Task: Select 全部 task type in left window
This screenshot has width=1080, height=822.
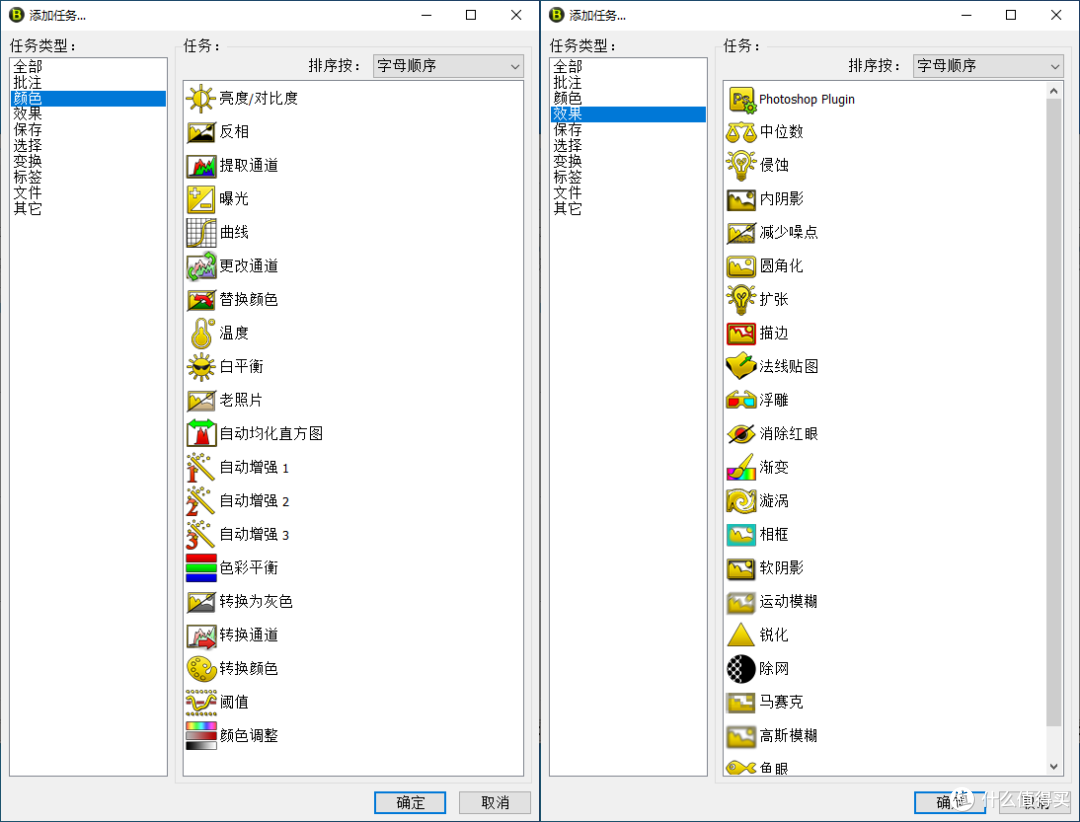Action: coord(88,67)
